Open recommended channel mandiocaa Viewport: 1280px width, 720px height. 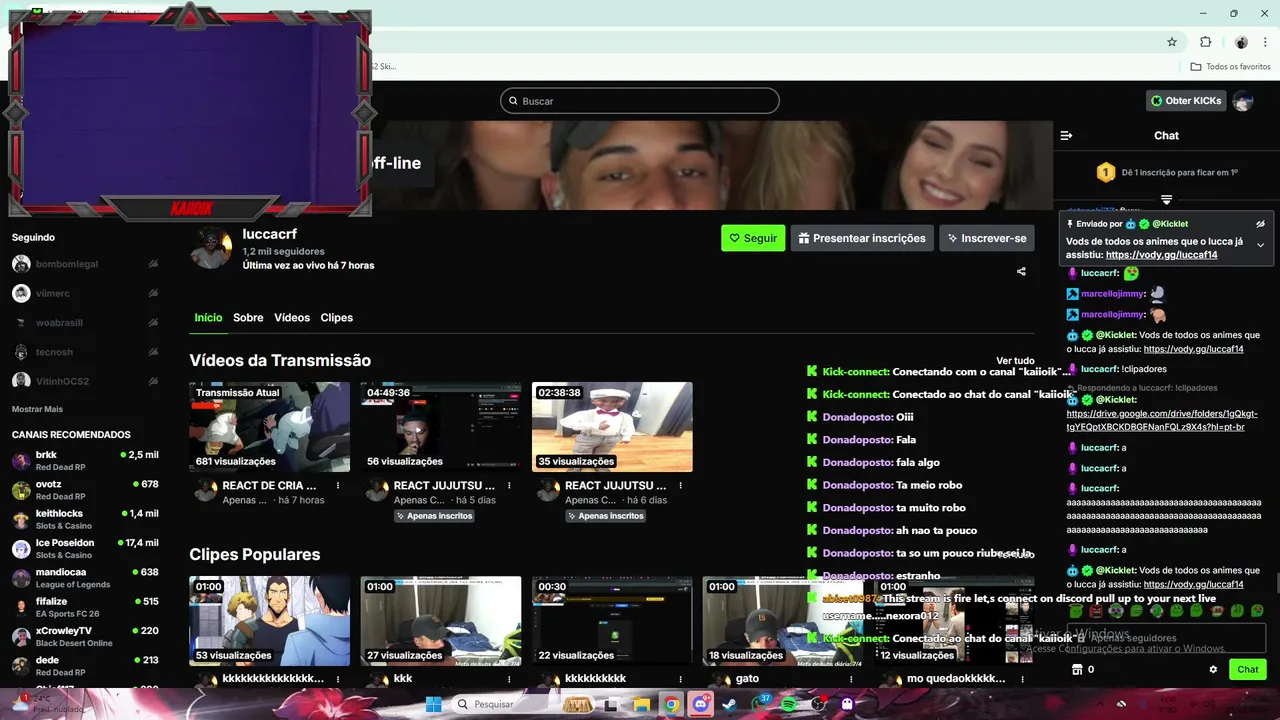[x=85, y=578]
